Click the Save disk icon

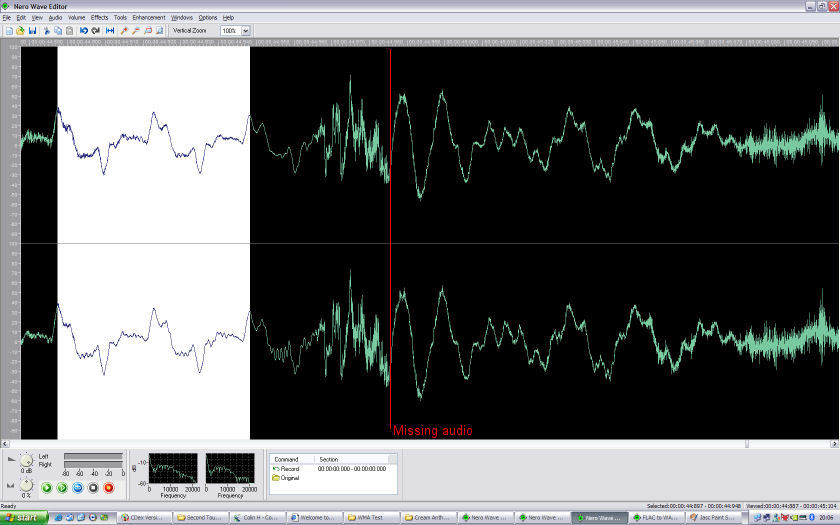[31, 31]
